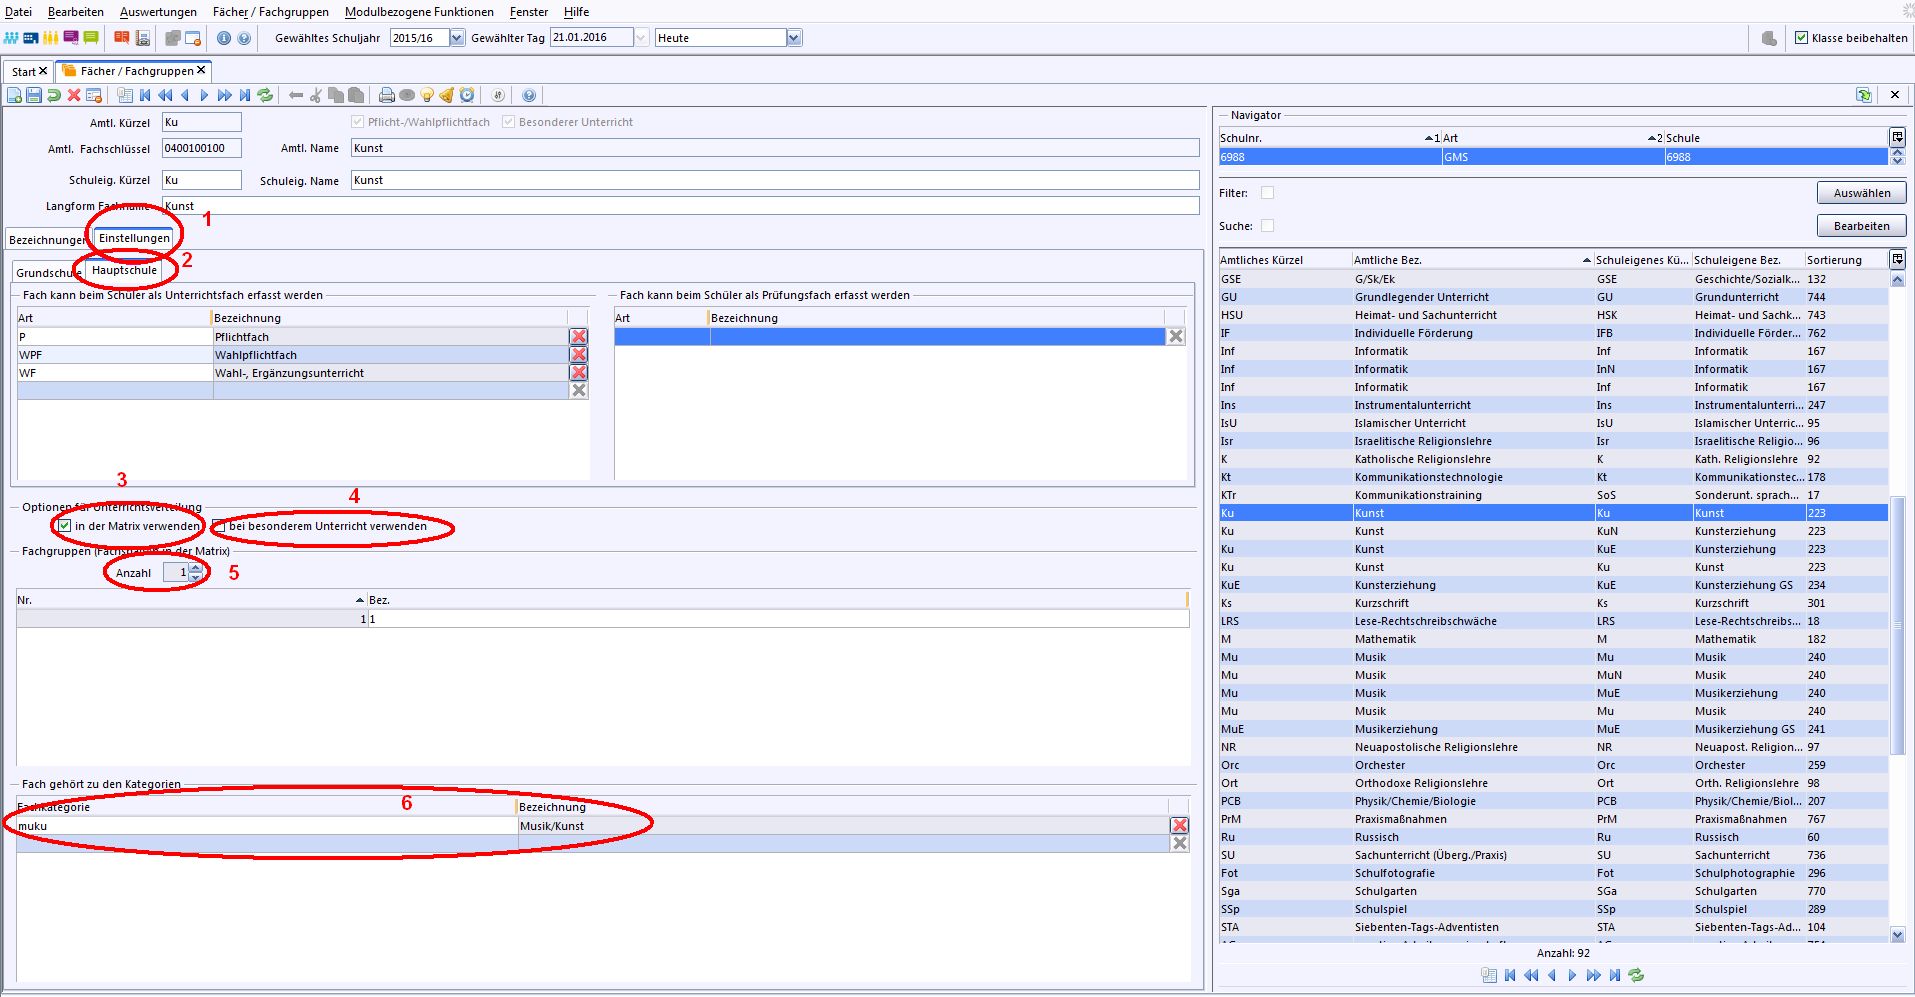This screenshot has width=1915, height=997.
Task: Open column chooser for subjects list grid
Action: pyautogui.click(x=1897, y=259)
